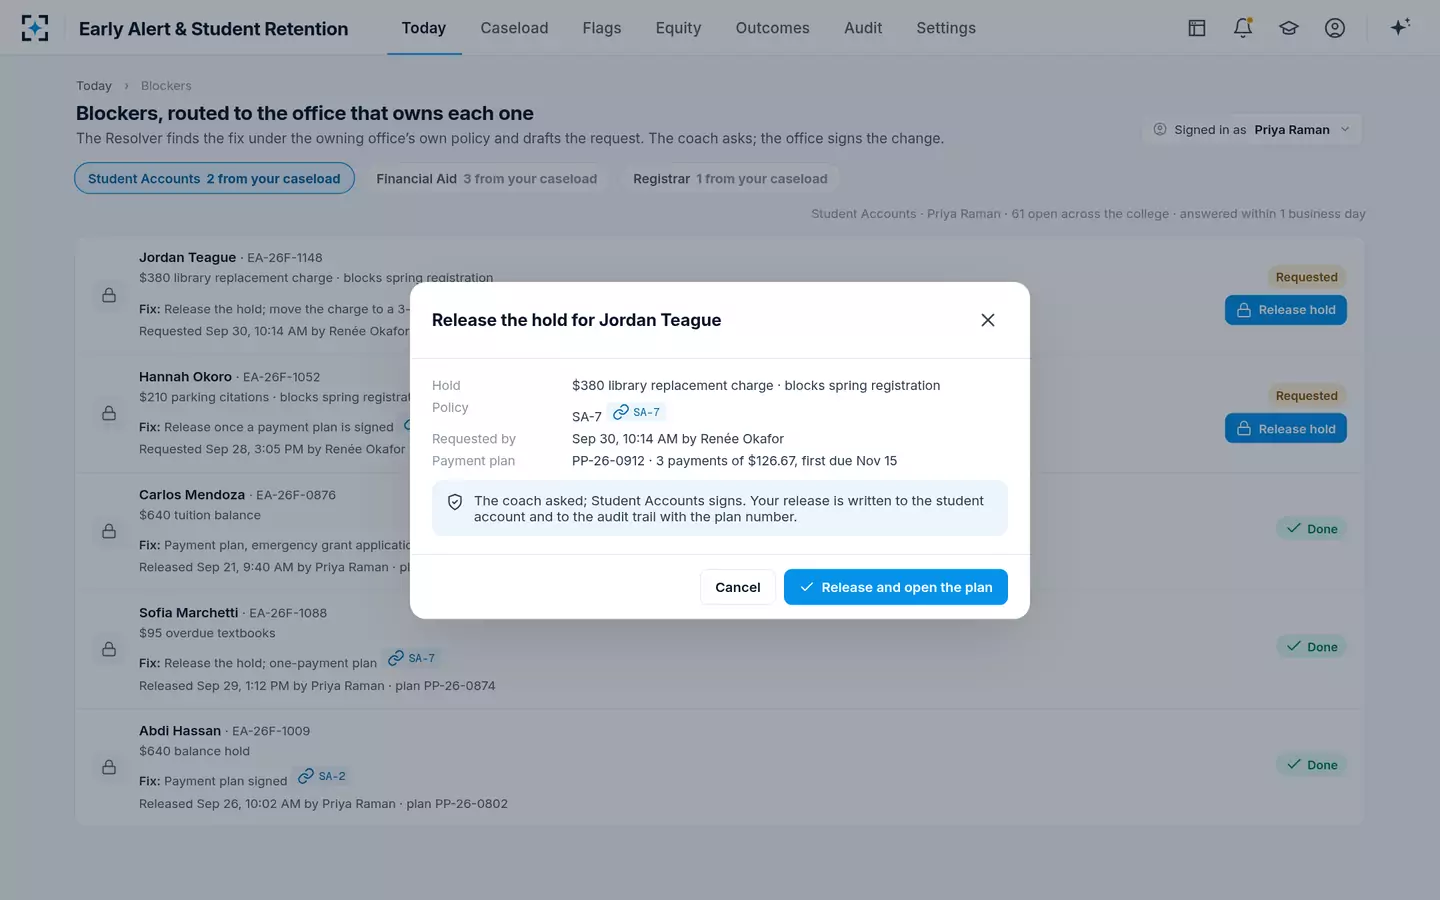Click the lock icon on Sofia Marchetti's row

(109, 649)
